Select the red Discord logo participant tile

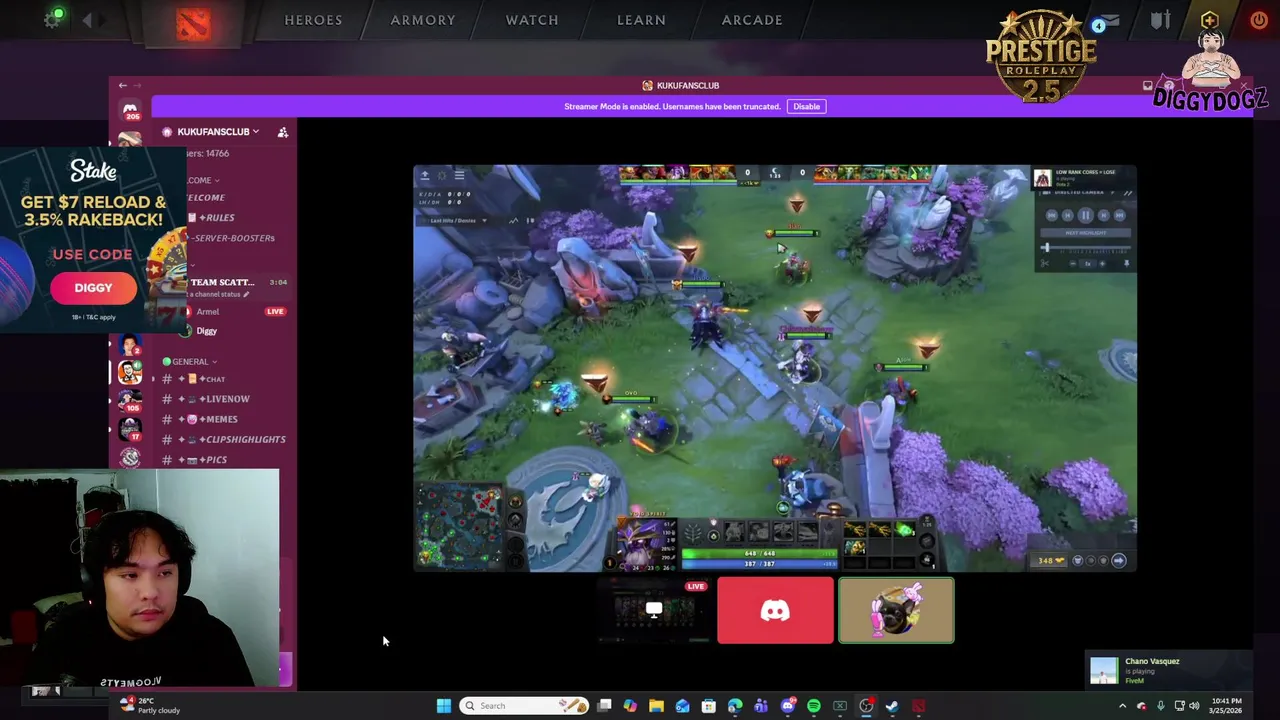coord(775,610)
